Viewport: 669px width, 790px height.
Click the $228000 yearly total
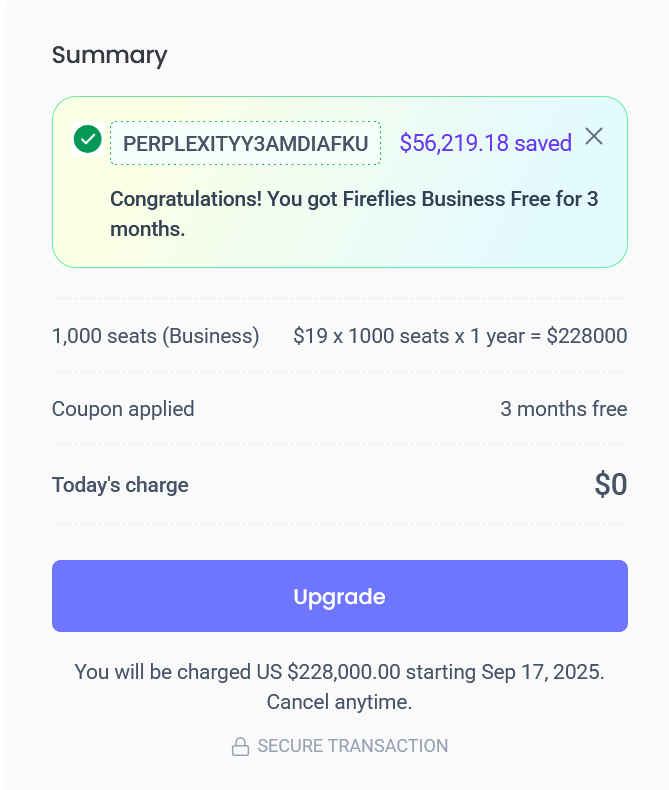586,336
